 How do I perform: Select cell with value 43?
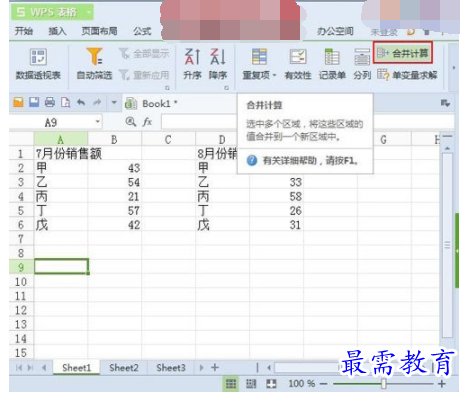click(x=115, y=168)
